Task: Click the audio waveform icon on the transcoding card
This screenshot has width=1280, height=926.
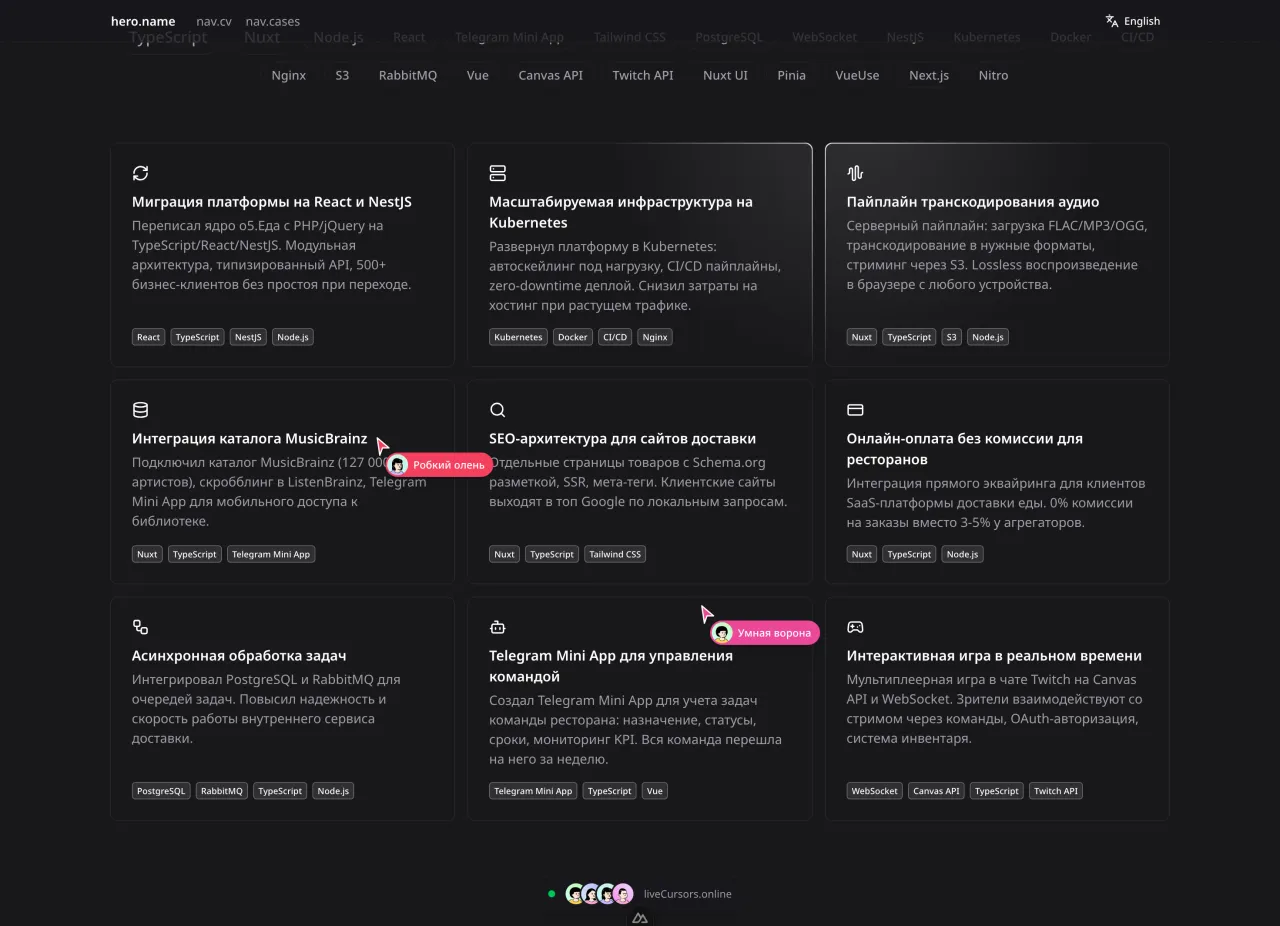Action: [x=855, y=173]
